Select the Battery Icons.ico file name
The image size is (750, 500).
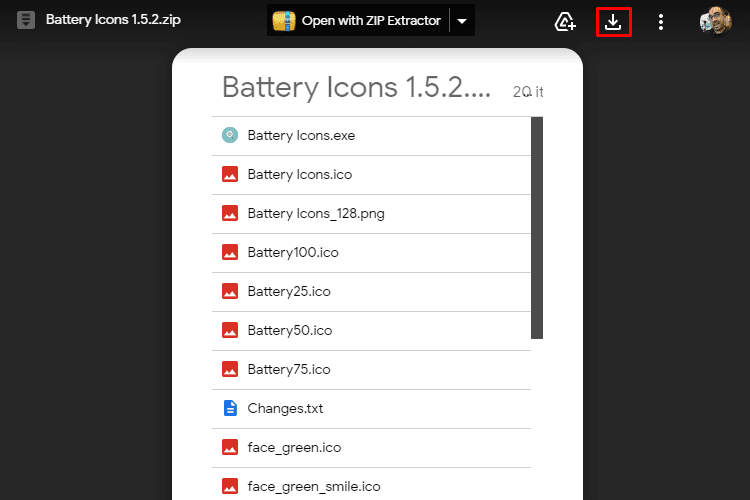coord(300,174)
